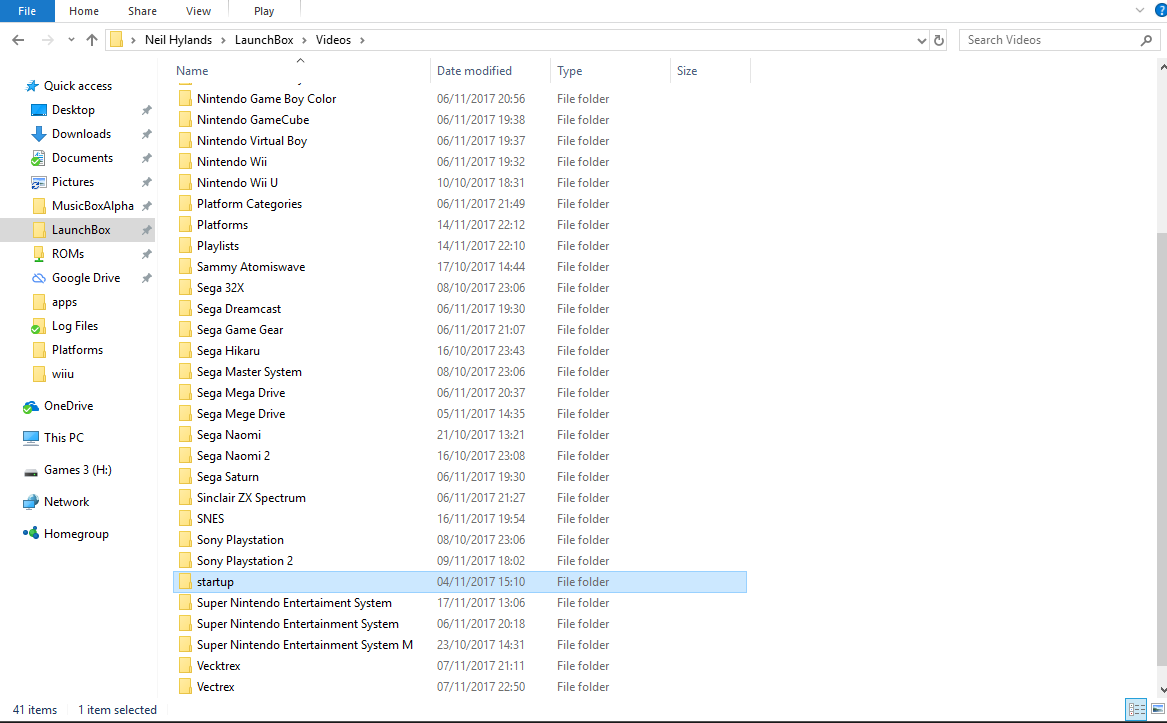The image size is (1167, 723).
Task: Open the File menu tab
Action: pos(27,11)
